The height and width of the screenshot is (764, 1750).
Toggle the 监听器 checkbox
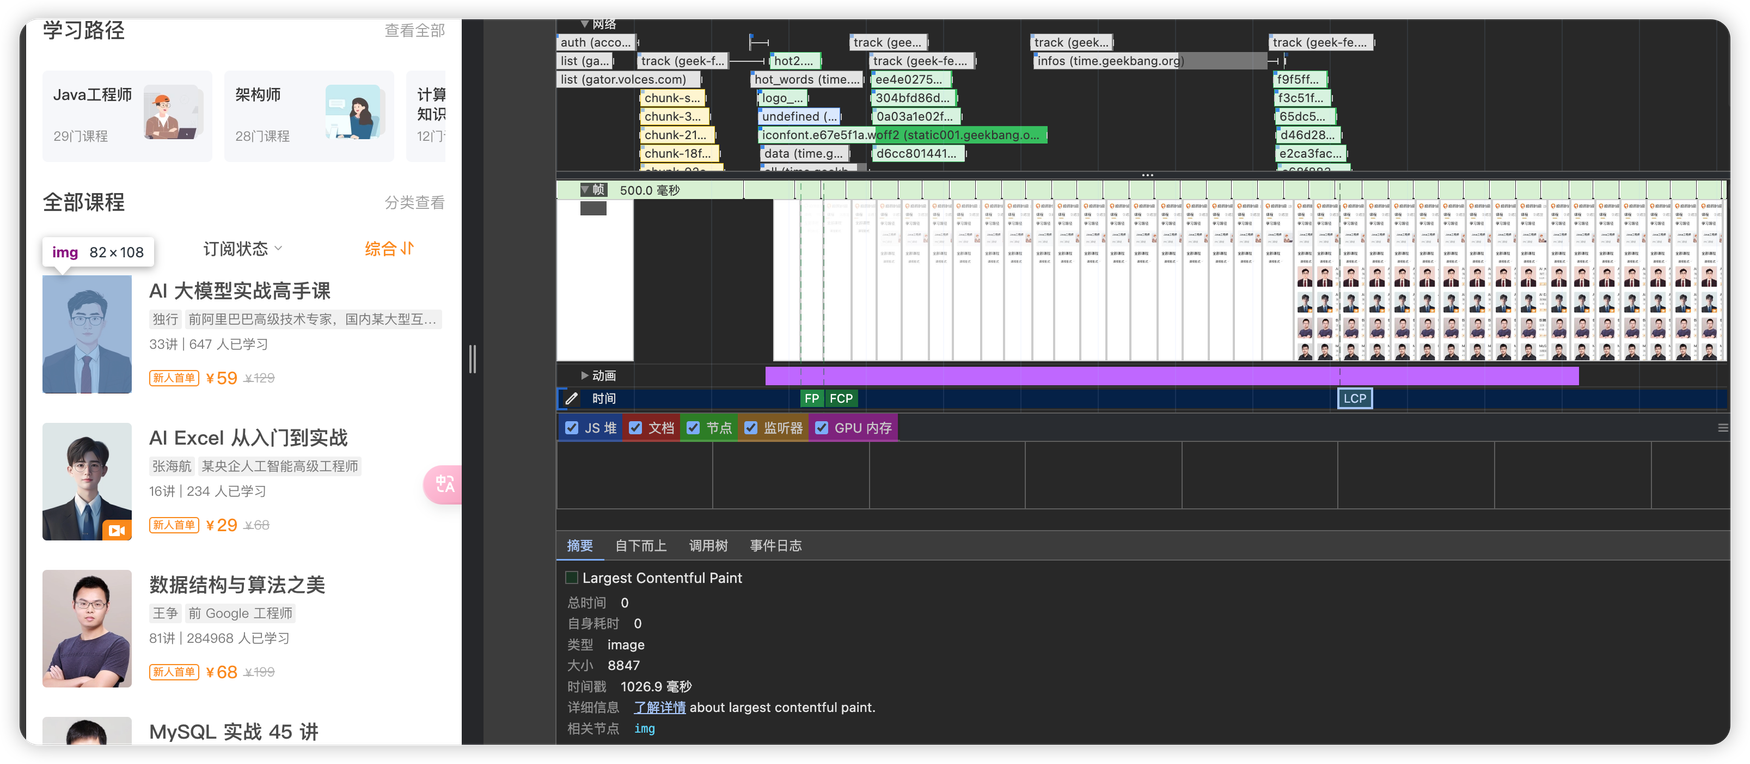pyautogui.click(x=751, y=428)
